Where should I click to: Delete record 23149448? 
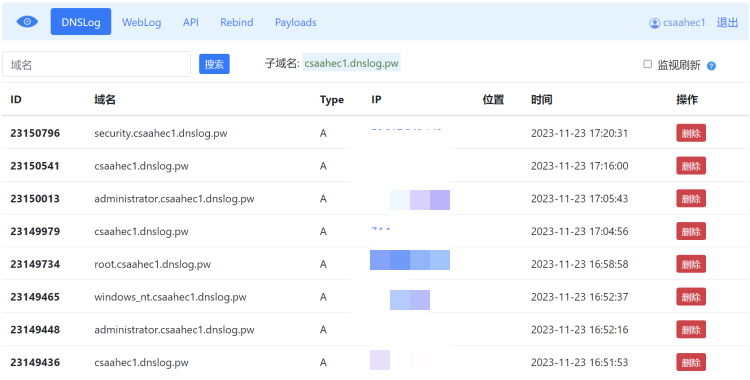(x=691, y=330)
